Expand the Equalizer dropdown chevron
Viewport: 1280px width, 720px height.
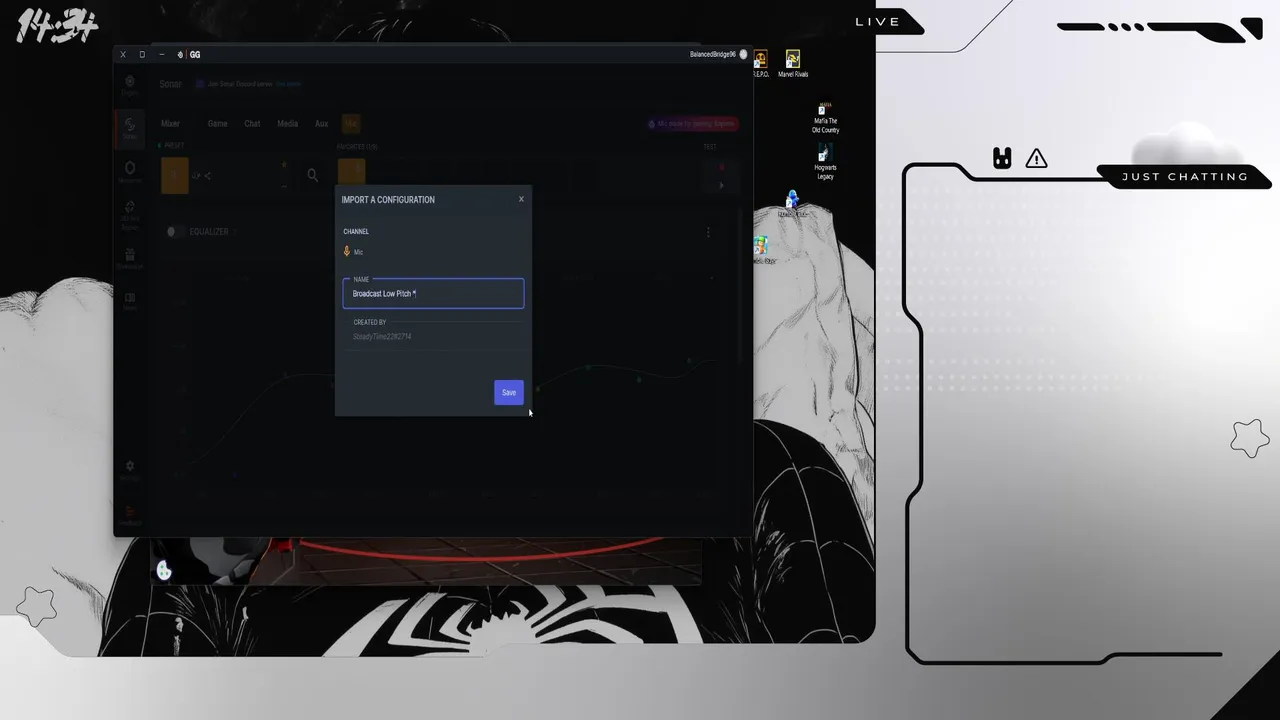(236, 232)
